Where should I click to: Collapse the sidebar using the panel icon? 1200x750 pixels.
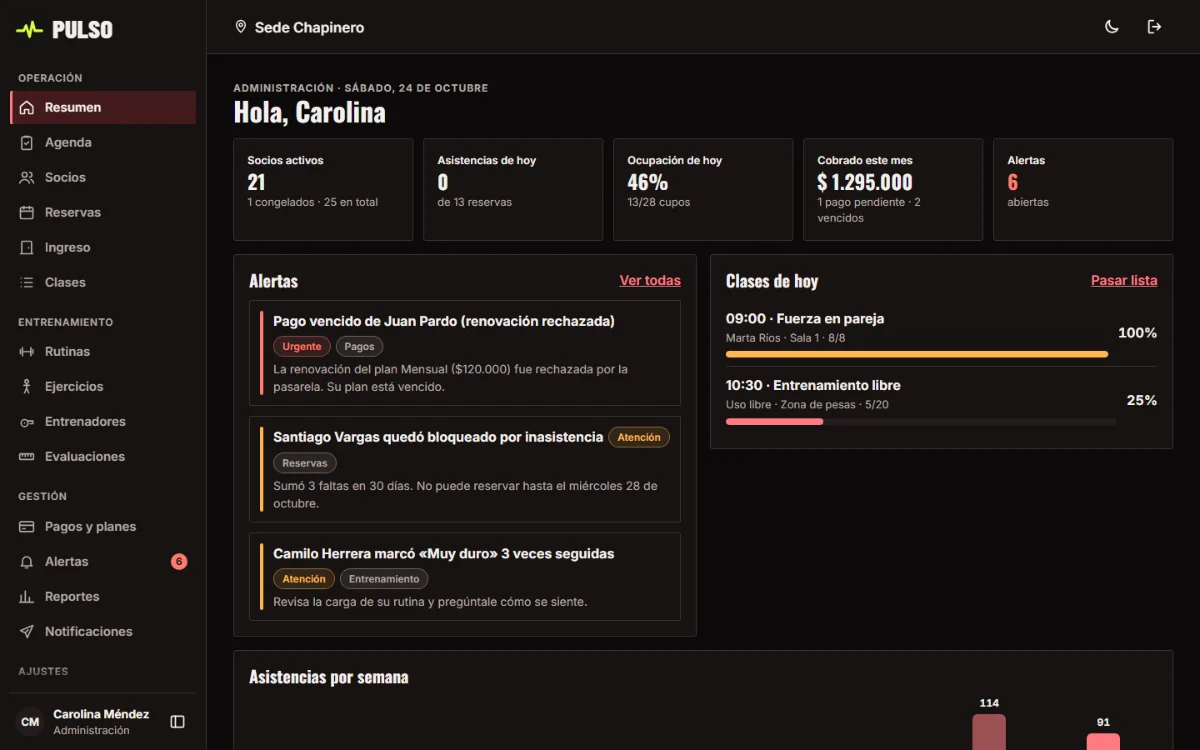tap(178, 722)
